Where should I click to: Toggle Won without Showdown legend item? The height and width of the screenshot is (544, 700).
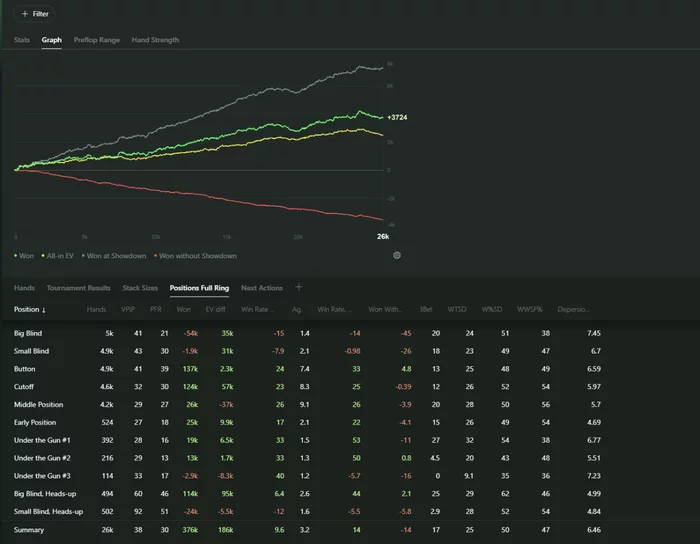click(x=196, y=255)
